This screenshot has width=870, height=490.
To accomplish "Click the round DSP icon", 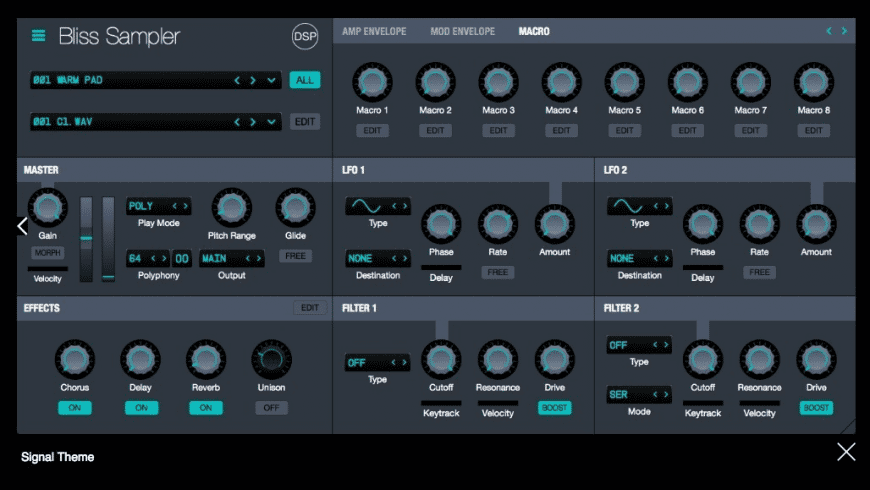I will pos(304,37).
